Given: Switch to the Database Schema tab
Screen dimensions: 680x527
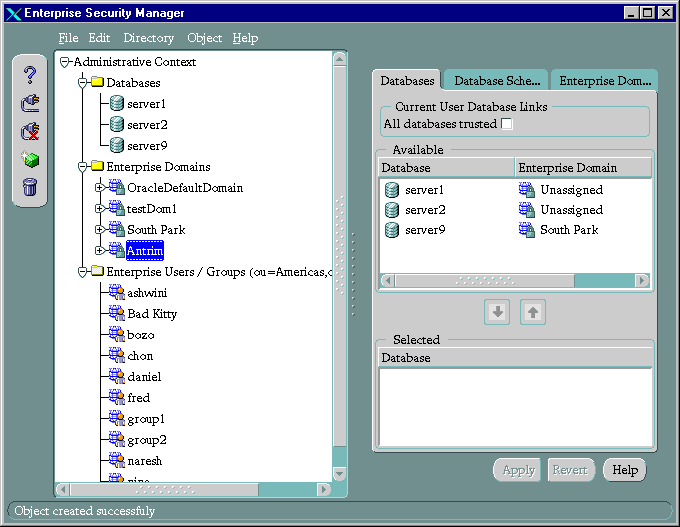Looking at the screenshot, I should pos(496,80).
